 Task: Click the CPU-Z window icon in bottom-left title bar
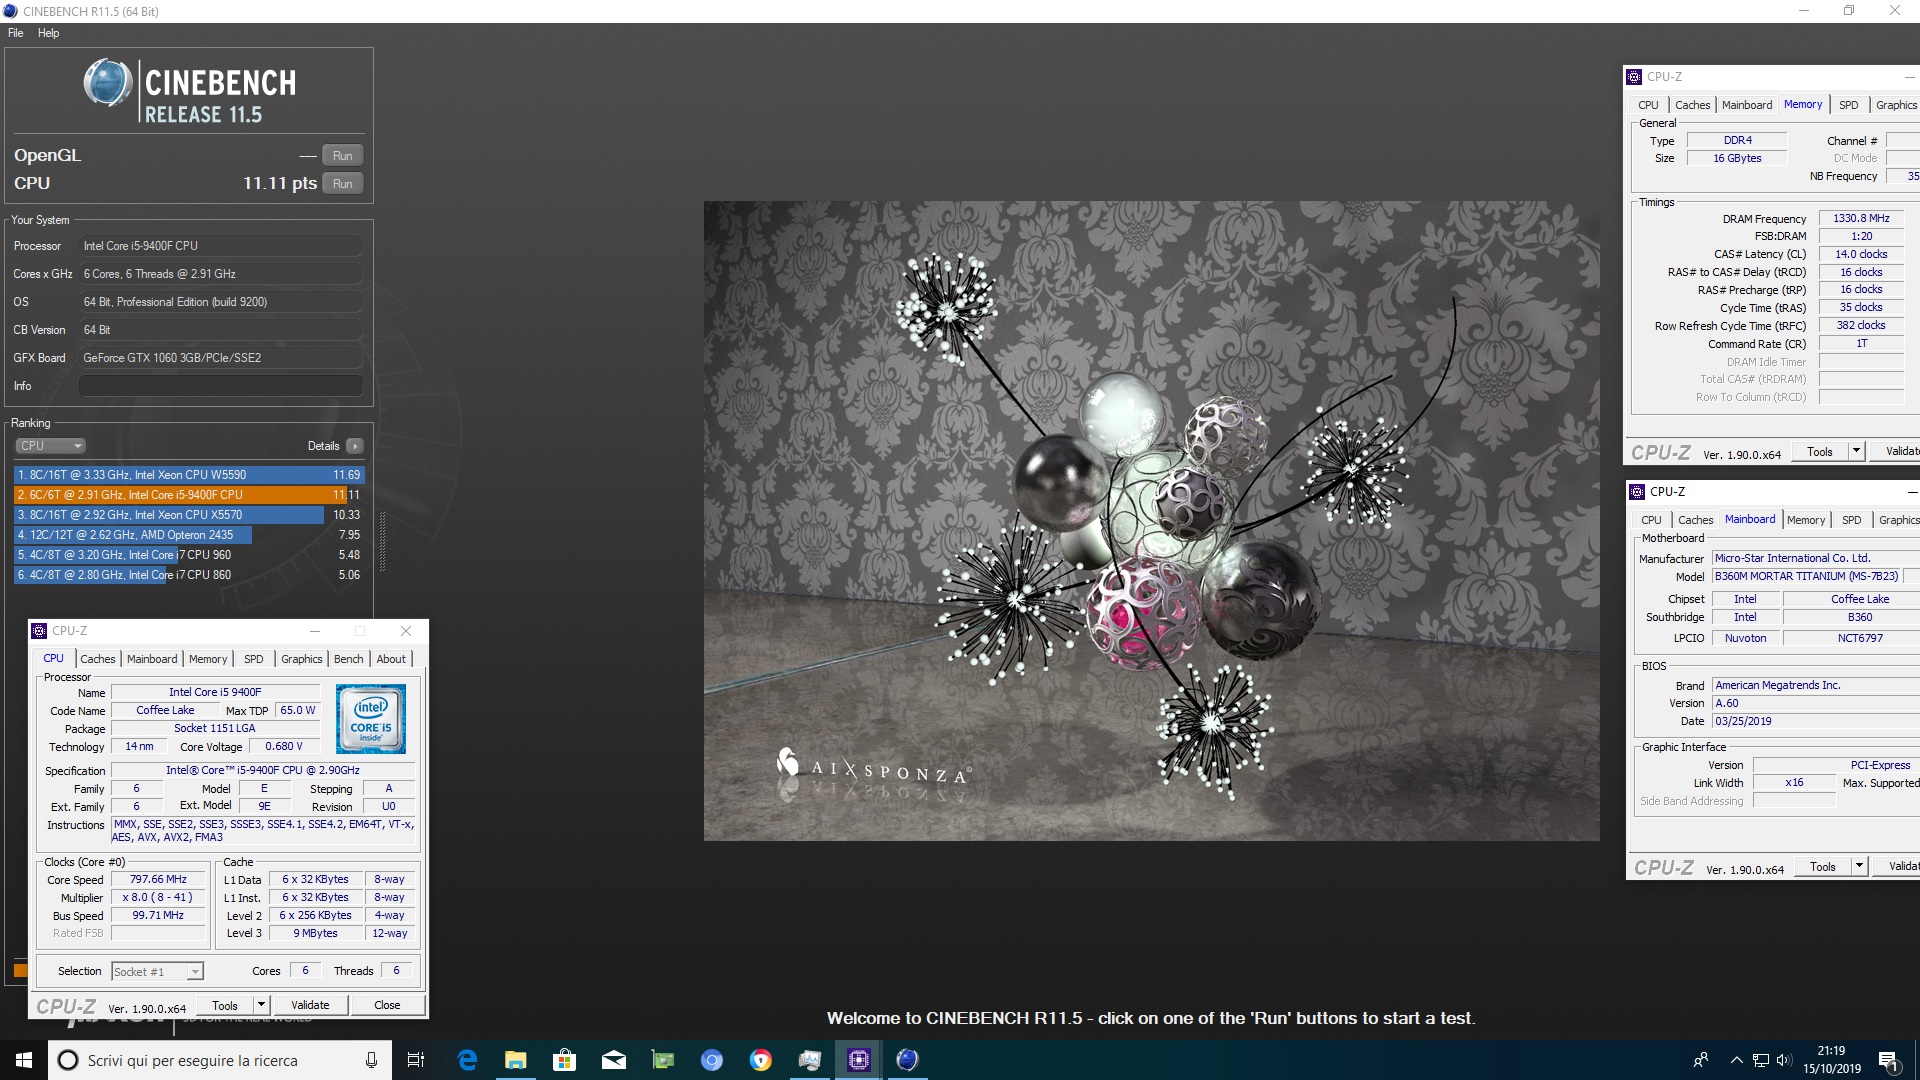point(39,631)
